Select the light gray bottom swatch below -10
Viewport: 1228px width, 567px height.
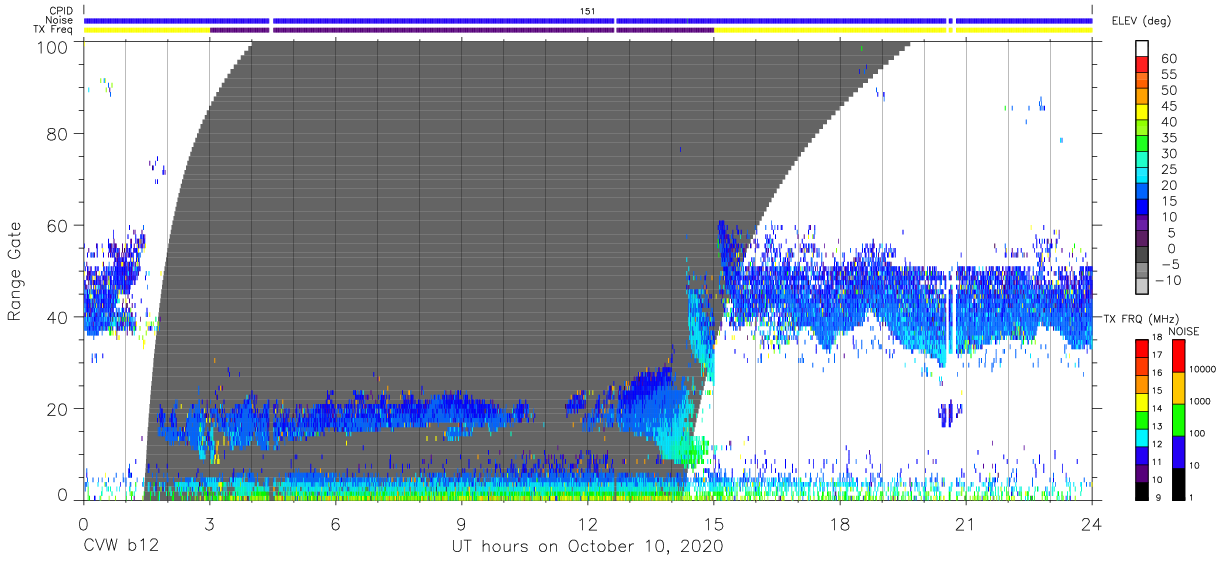pos(1143,287)
